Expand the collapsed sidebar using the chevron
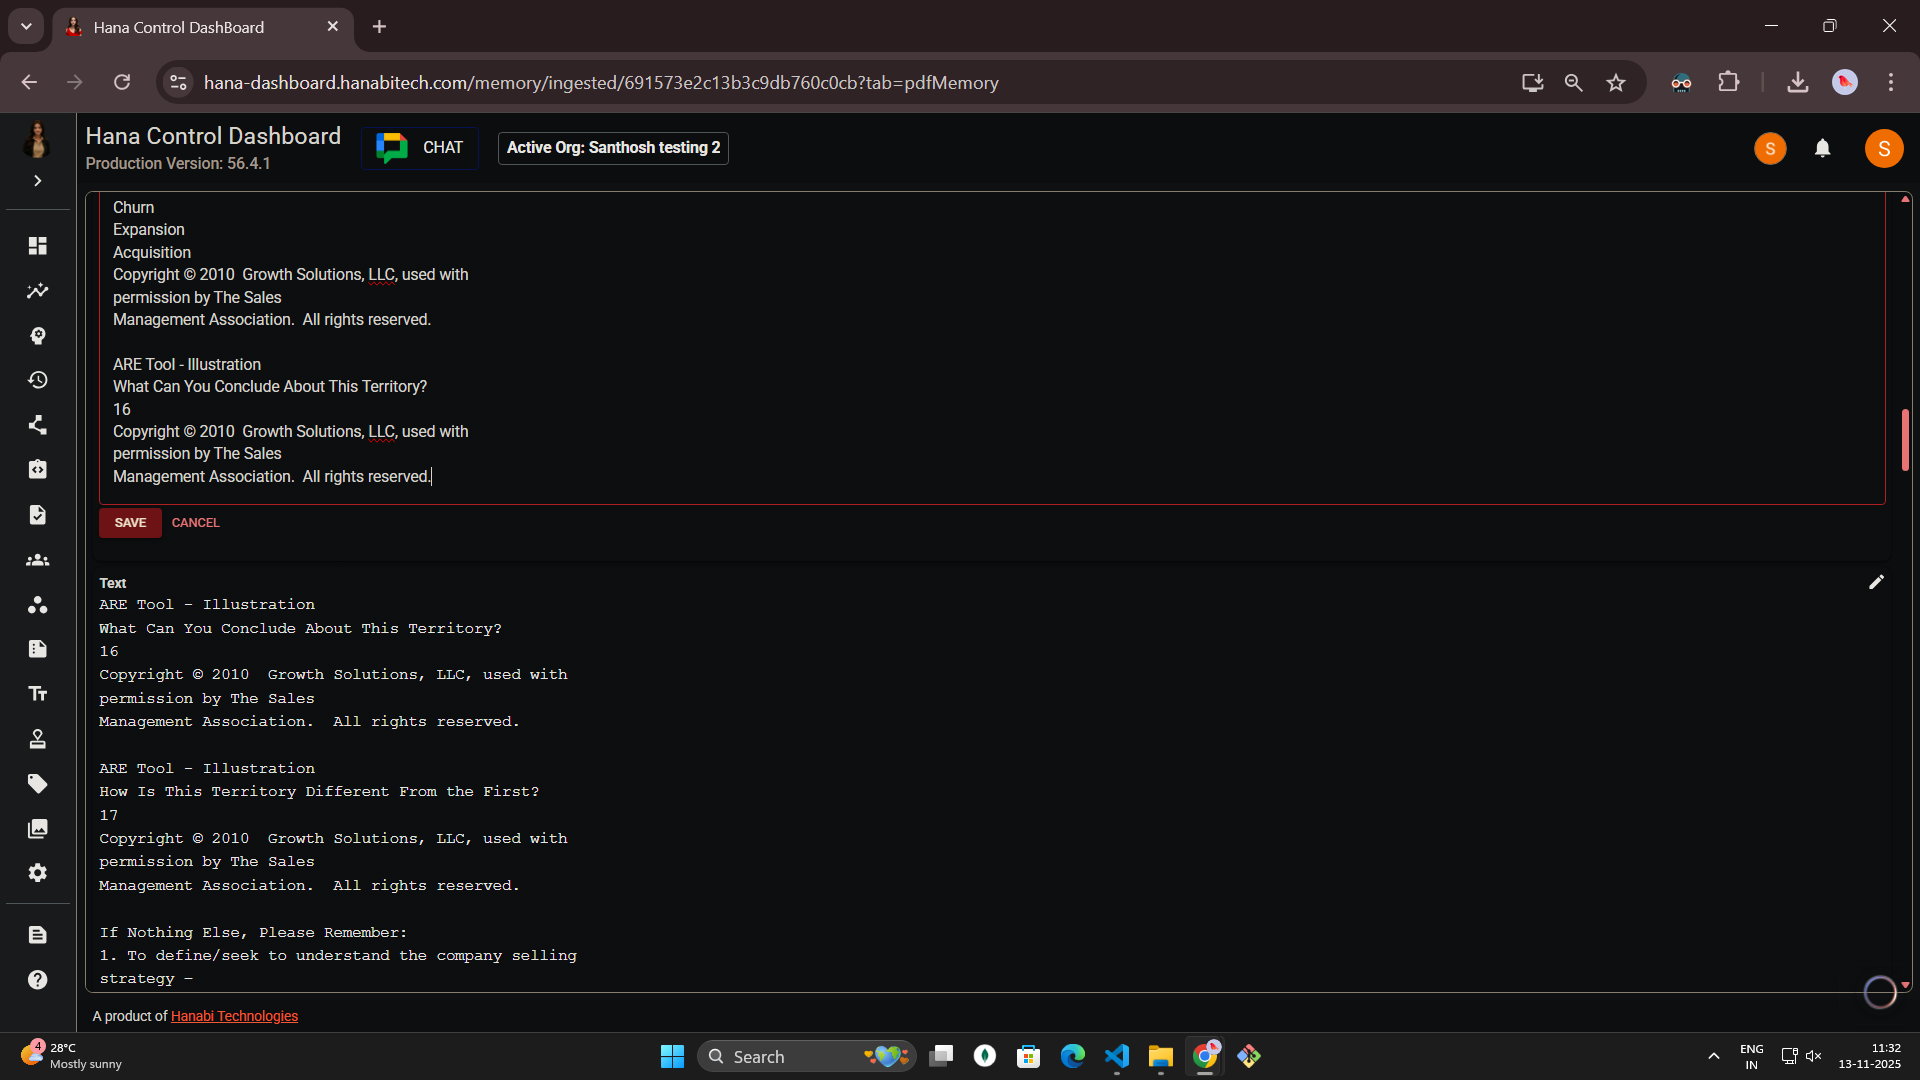Image resolution: width=1920 pixels, height=1080 pixels. pos(37,181)
